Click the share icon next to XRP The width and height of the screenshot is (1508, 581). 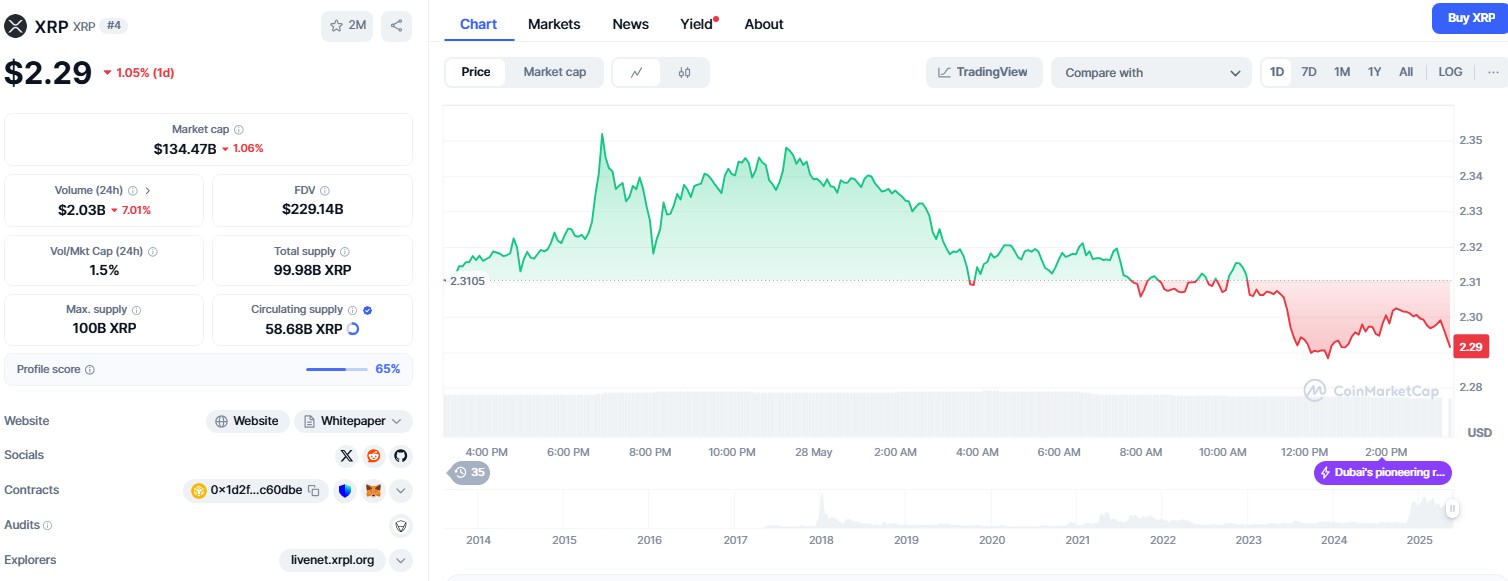point(396,26)
